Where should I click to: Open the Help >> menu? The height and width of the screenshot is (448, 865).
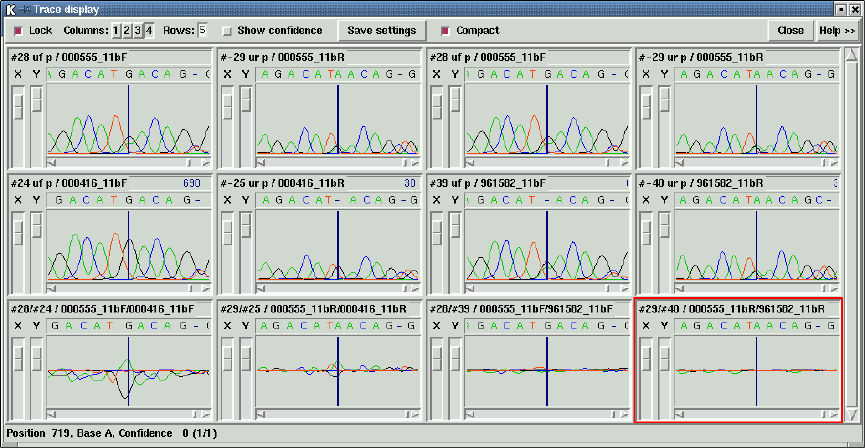(x=837, y=30)
